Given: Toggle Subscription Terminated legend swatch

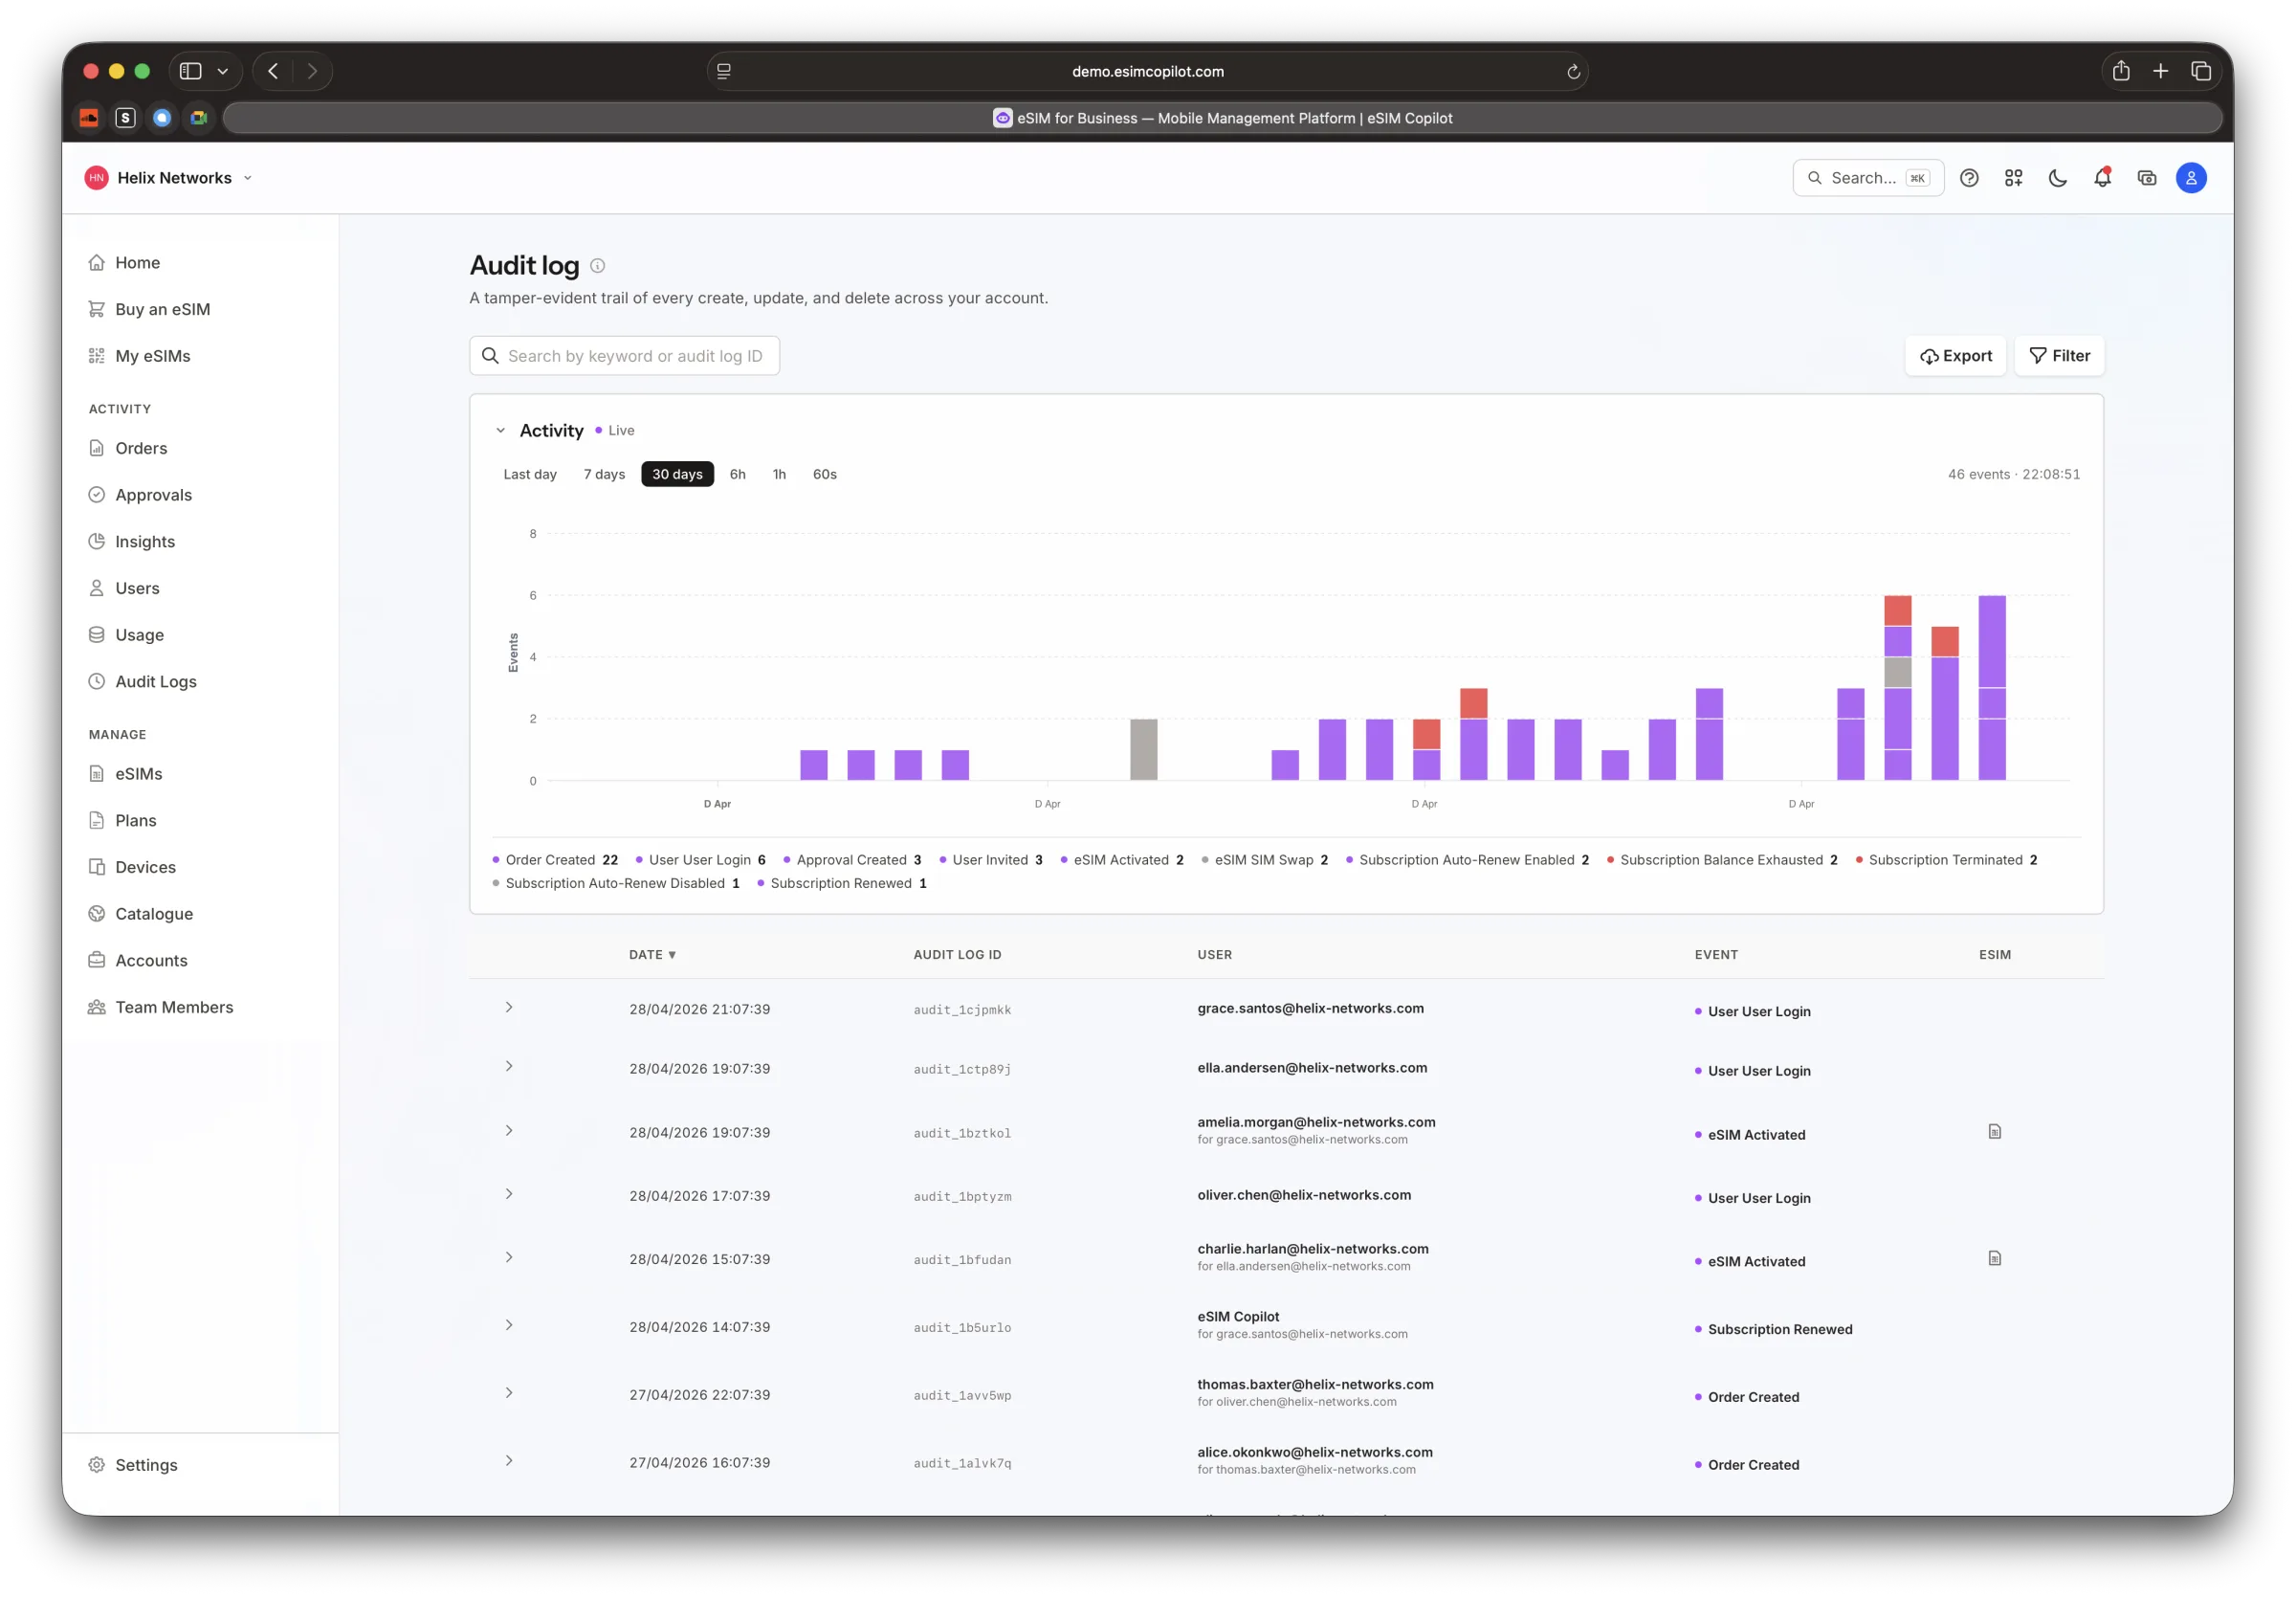Looking at the screenshot, I should click(1858, 861).
